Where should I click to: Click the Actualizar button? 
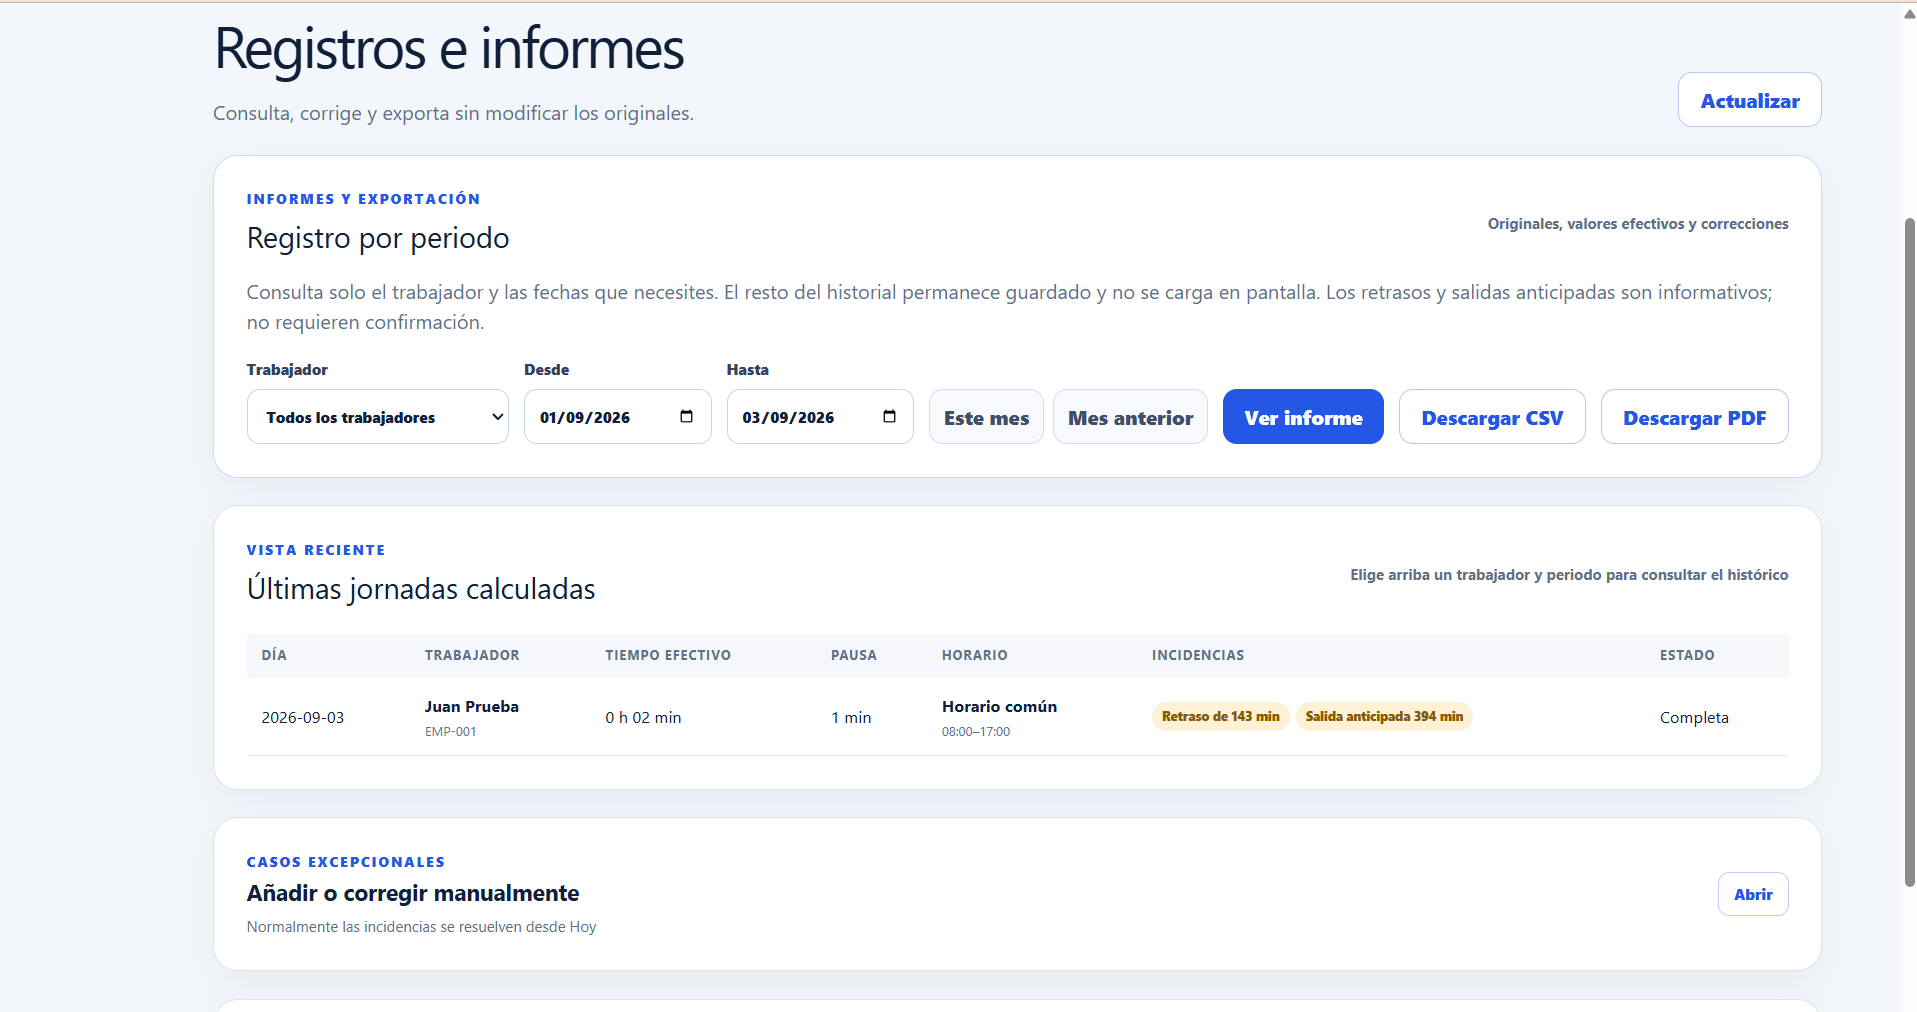point(1749,100)
